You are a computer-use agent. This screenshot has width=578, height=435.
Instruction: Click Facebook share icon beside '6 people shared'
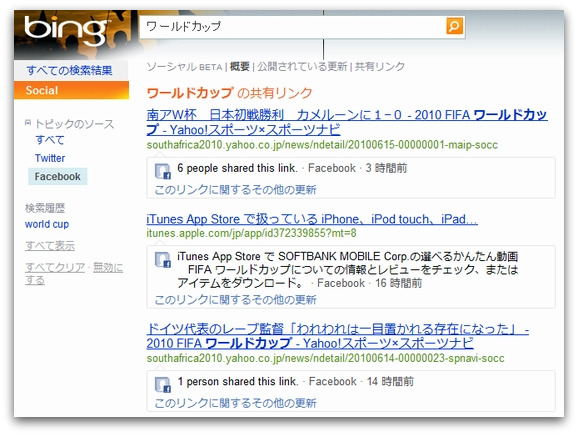pos(162,171)
